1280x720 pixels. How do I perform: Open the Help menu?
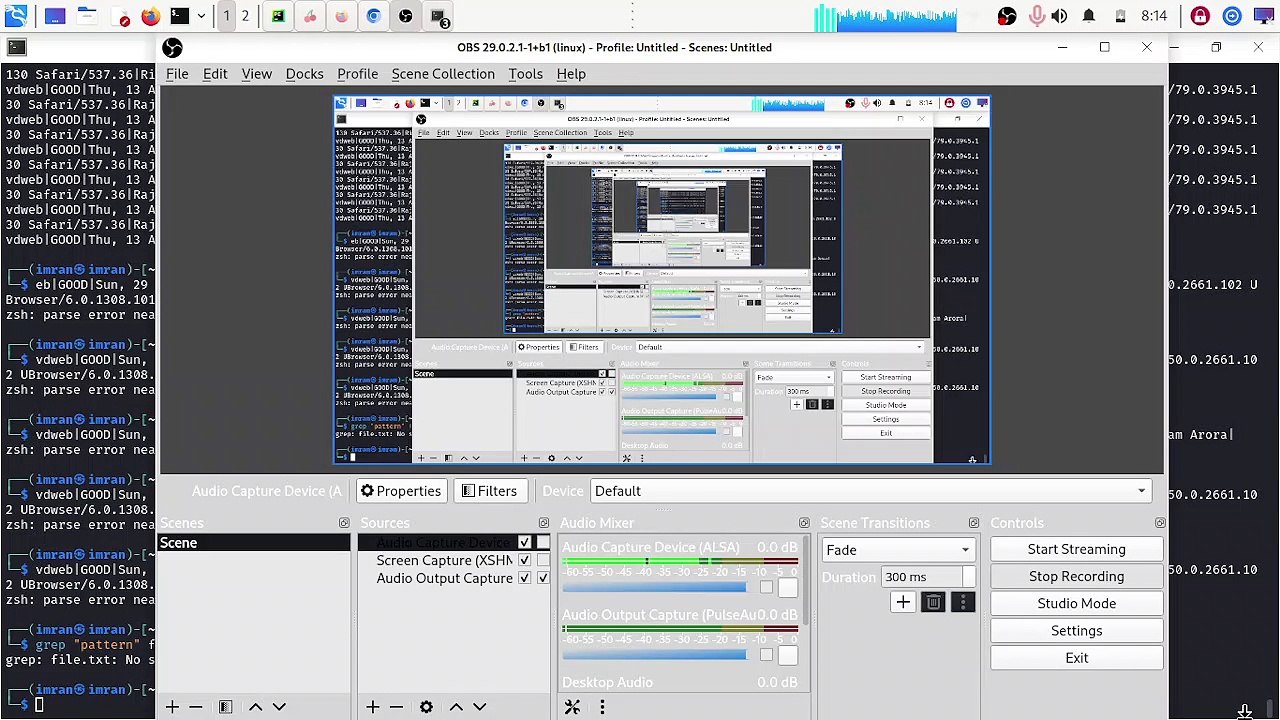click(571, 74)
